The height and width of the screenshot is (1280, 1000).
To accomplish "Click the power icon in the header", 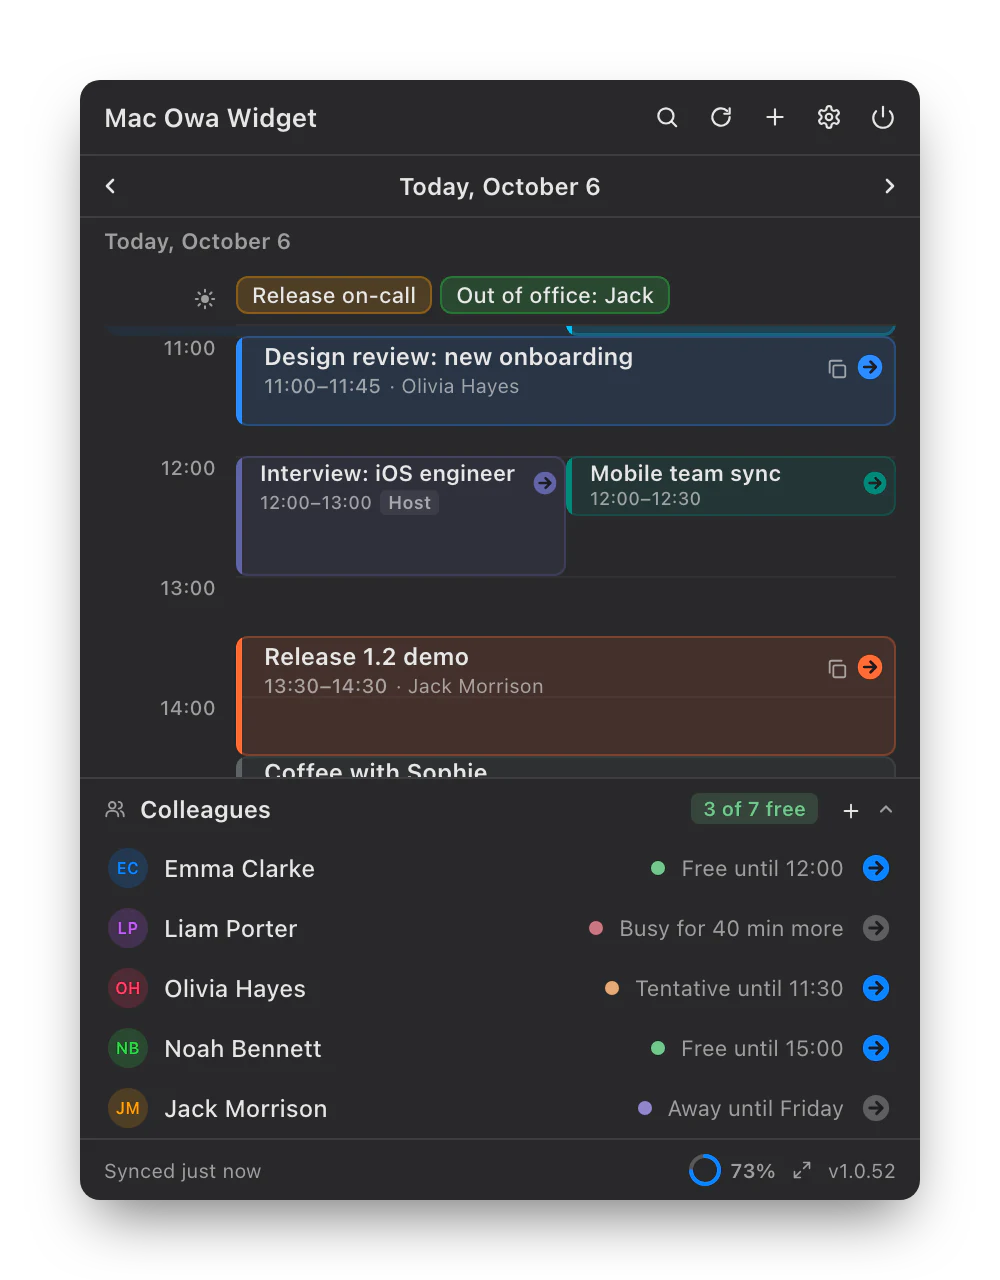I will [883, 118].
